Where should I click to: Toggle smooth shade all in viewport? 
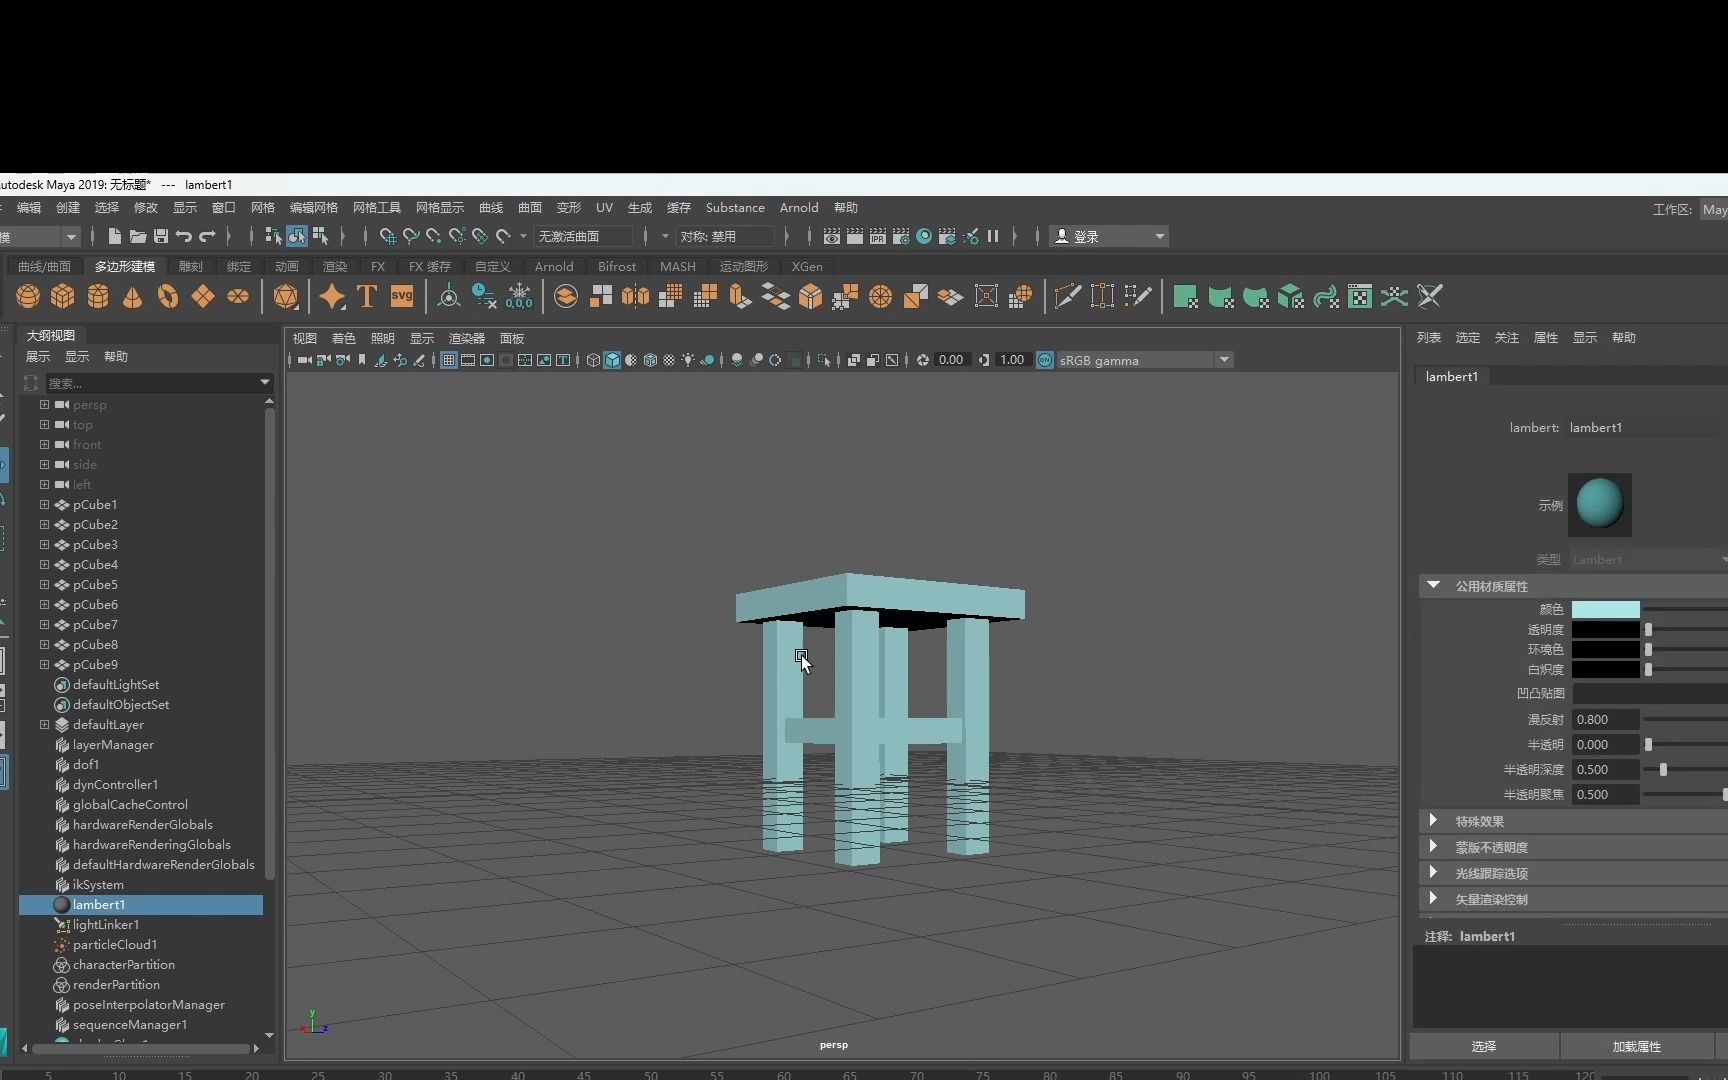point(612,360)
